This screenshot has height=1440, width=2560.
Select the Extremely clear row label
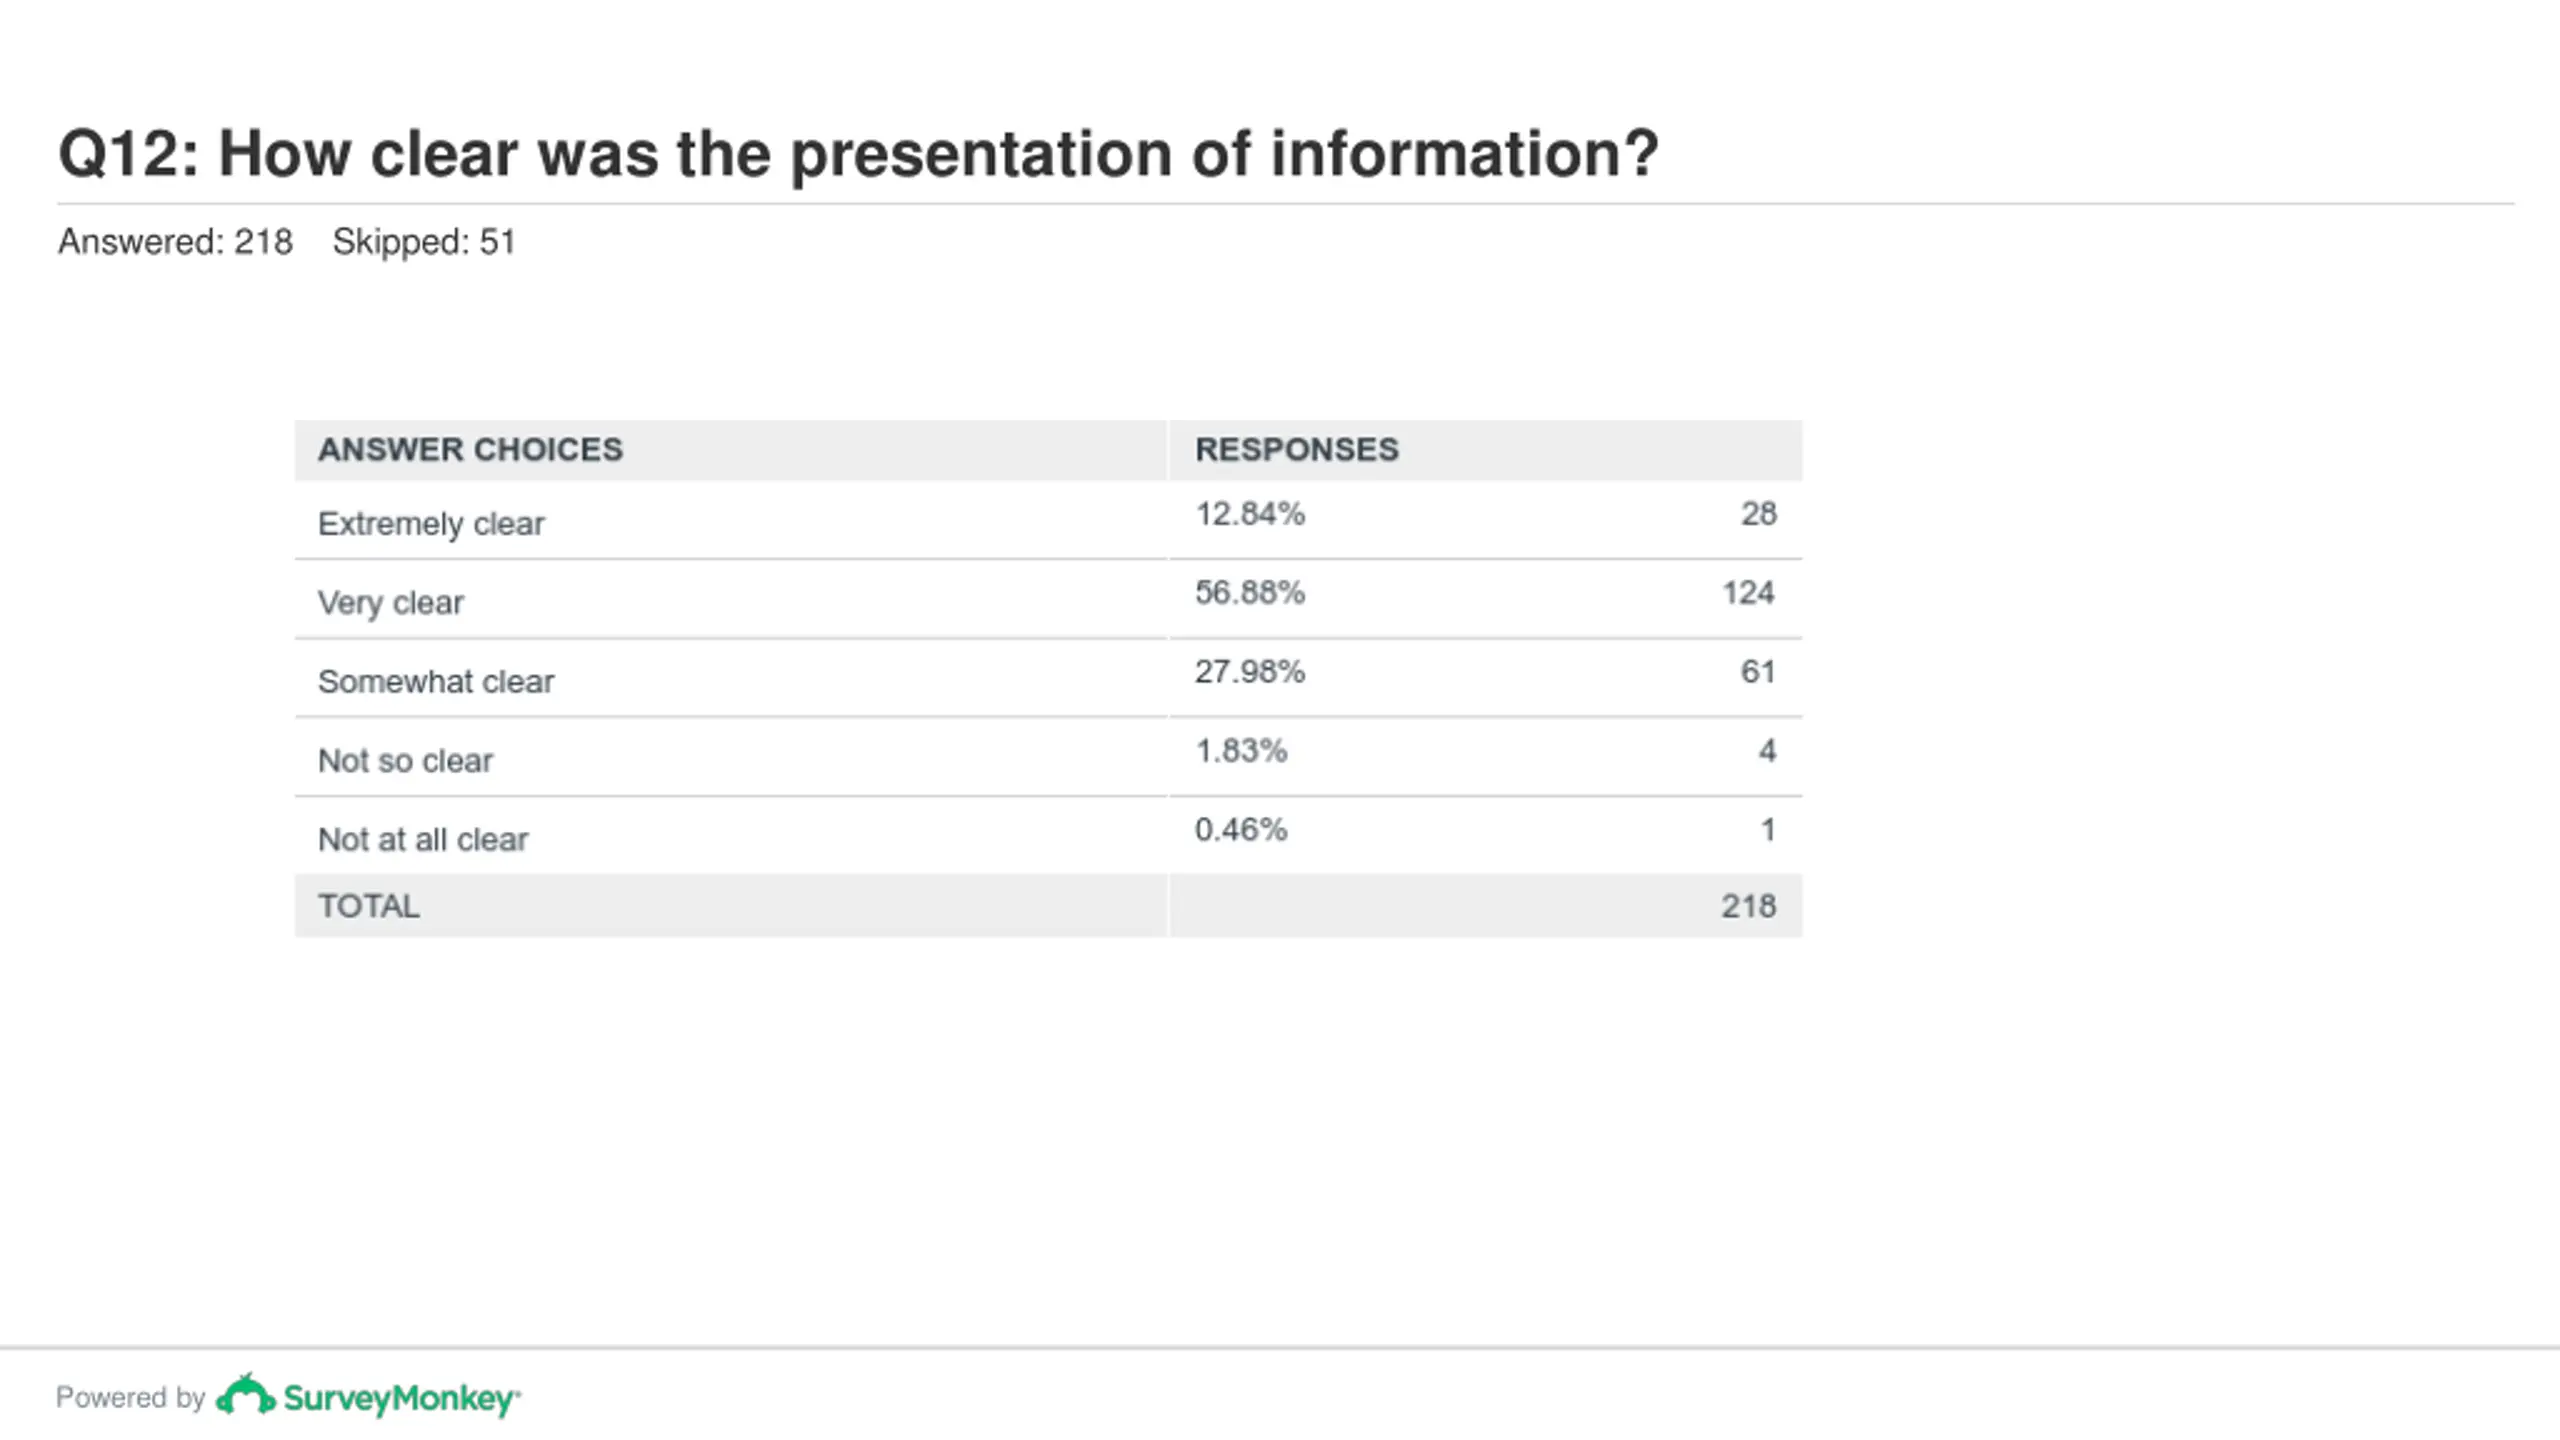(x=431, y=524)
